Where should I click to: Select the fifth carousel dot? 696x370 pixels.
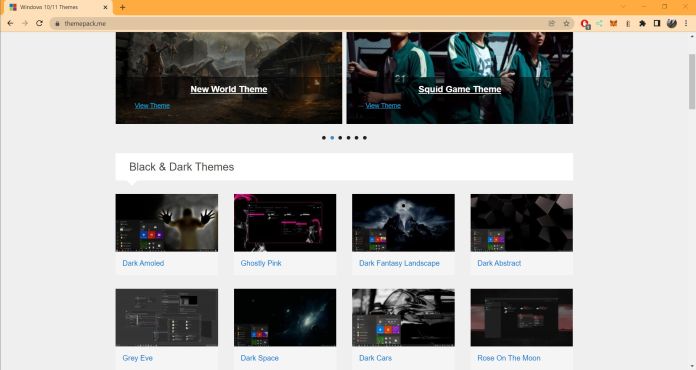[x=356, y=138]
